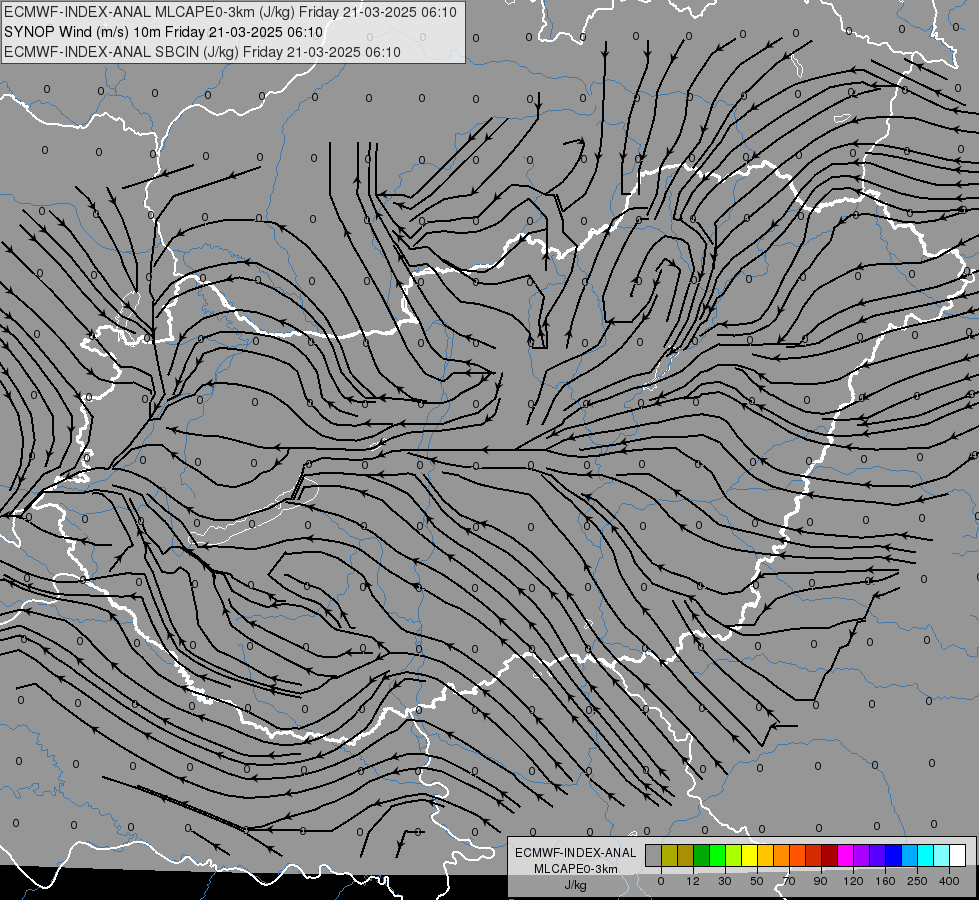Pick the dark maroon swatch after tick 90
Image resolution: width=979 pixels, height=900 pixels.
tap(829, 856)
